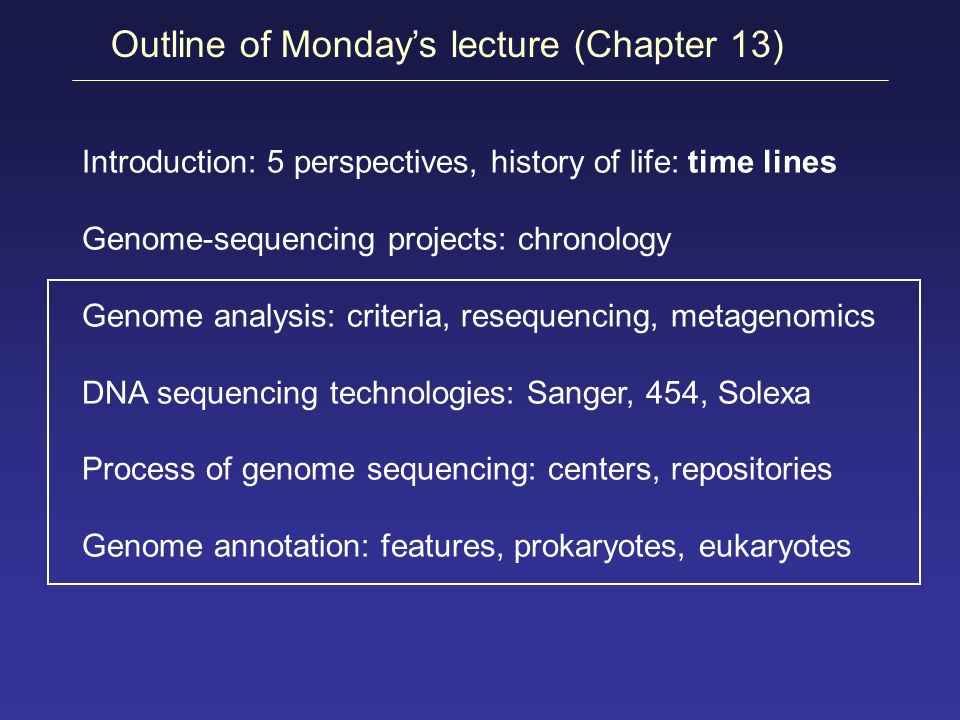Select the word 'repositories'

pos(751,470)
